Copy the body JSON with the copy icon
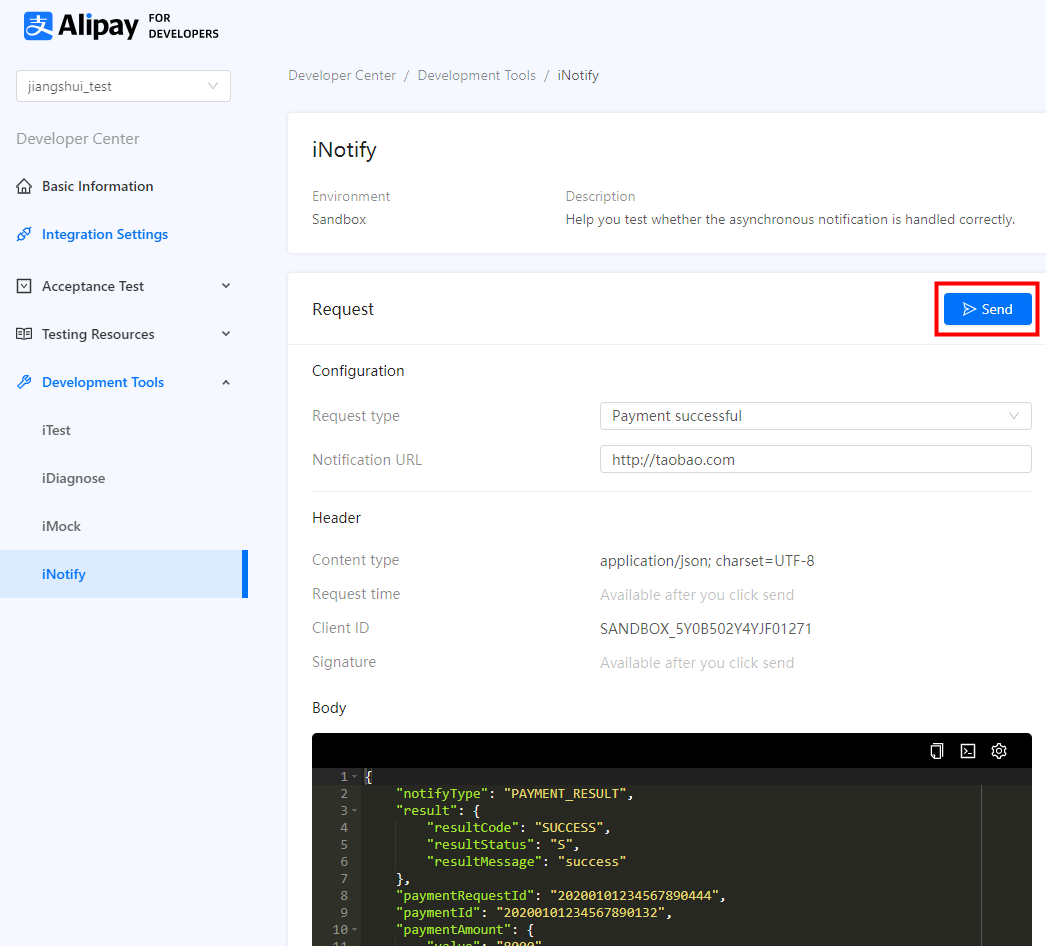Viewport: 1046px width, 946px height. [x=937, y=751]
